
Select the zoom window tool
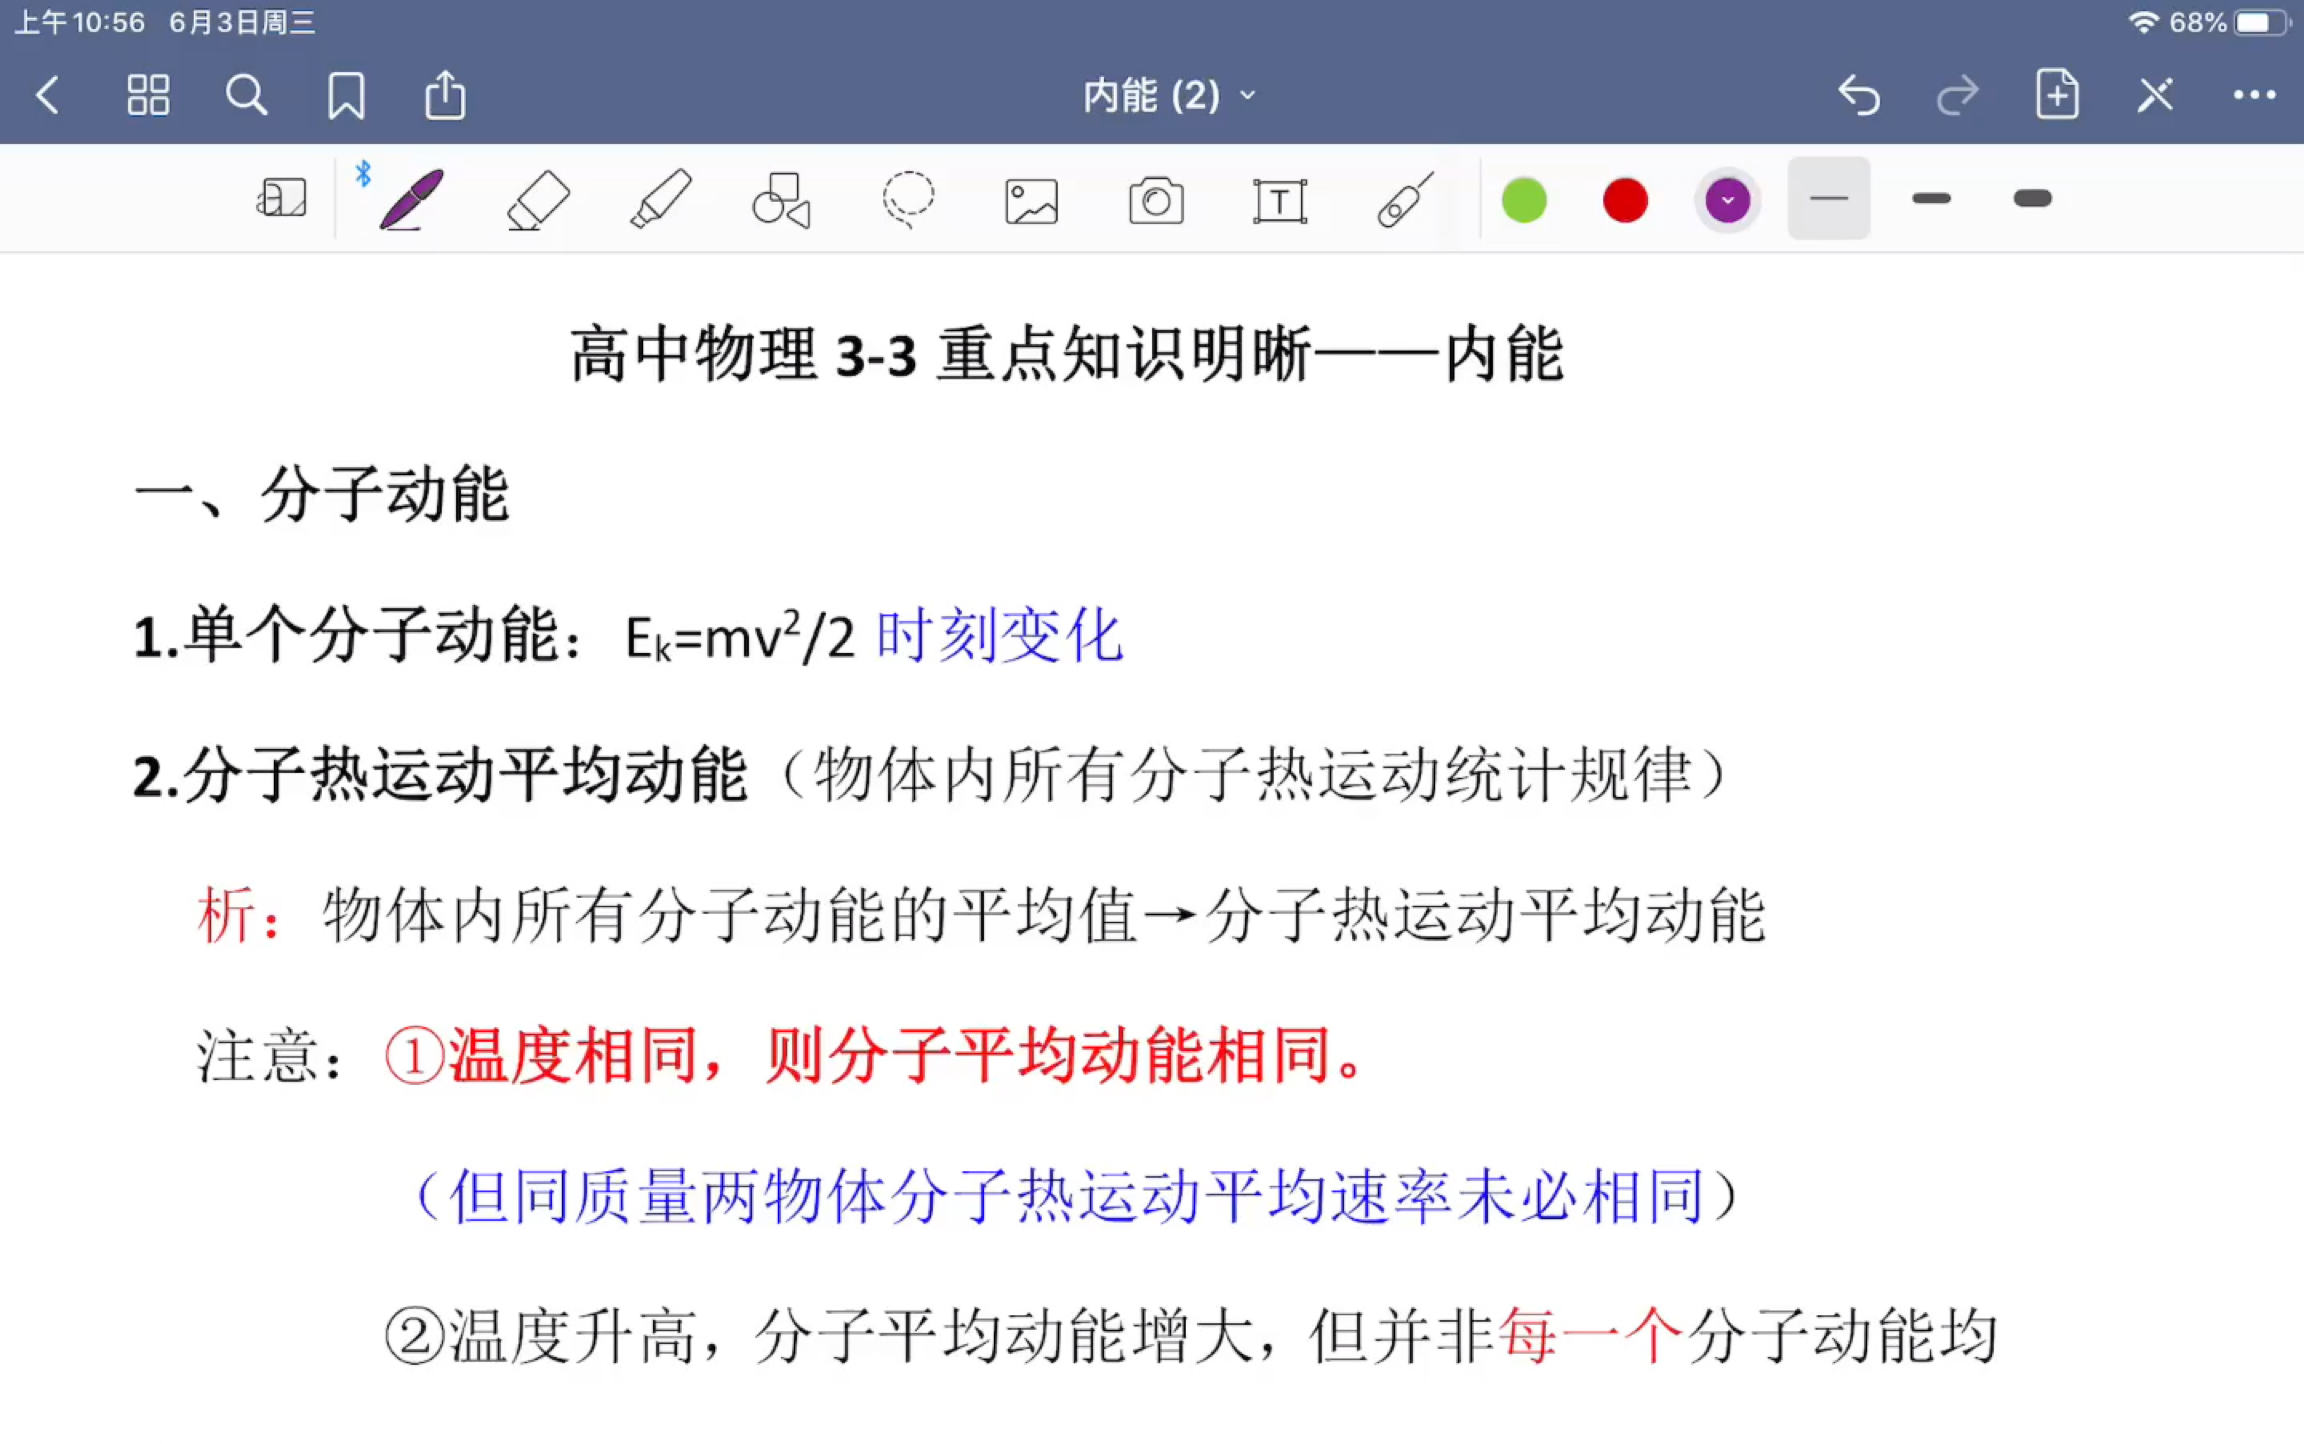click(281, 199)
